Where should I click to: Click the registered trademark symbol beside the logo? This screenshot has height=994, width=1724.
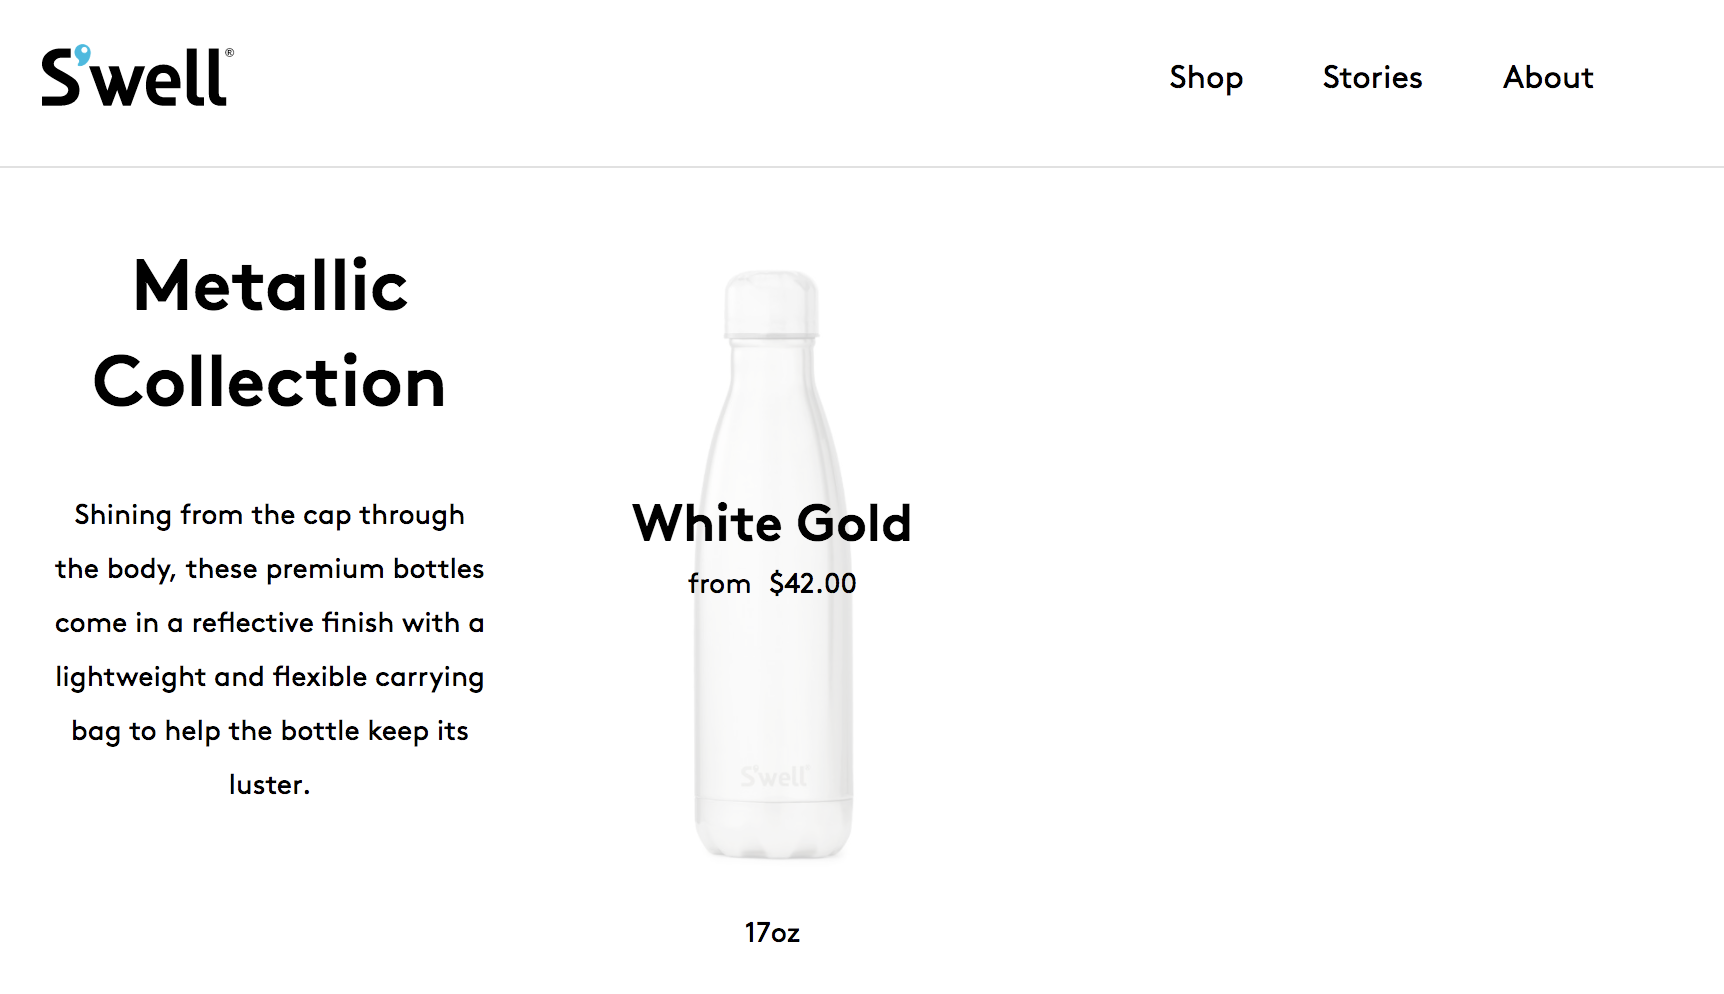pos(230,53)
